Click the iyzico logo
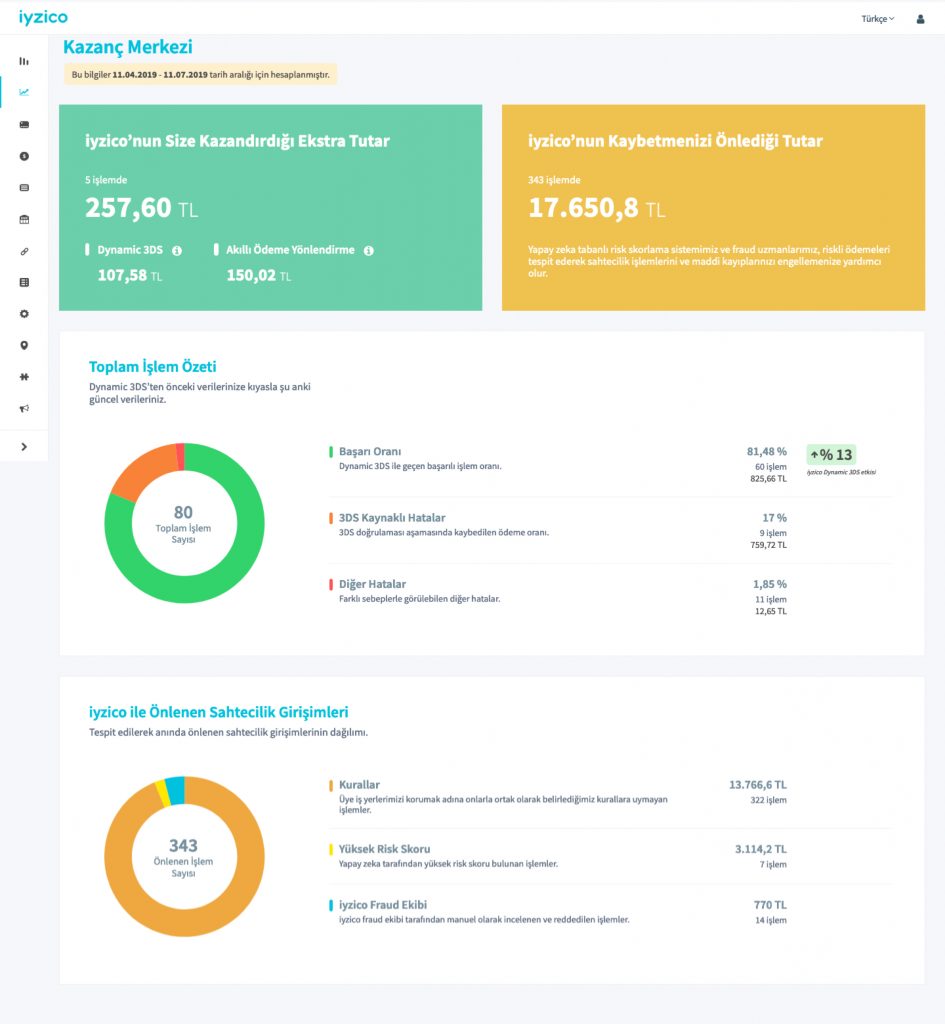This screenshot has height=1024, width=945. [x=43, y=18]
